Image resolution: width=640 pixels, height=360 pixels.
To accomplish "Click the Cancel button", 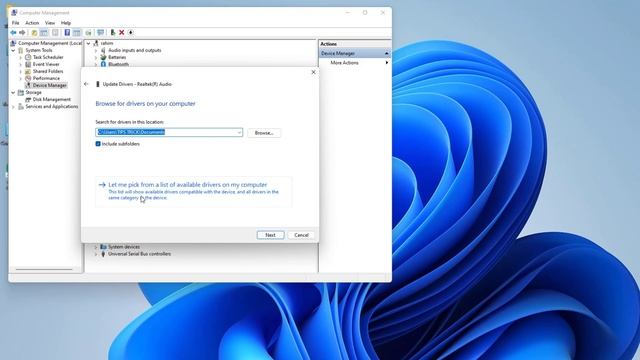I will click(x=301, y=235).
